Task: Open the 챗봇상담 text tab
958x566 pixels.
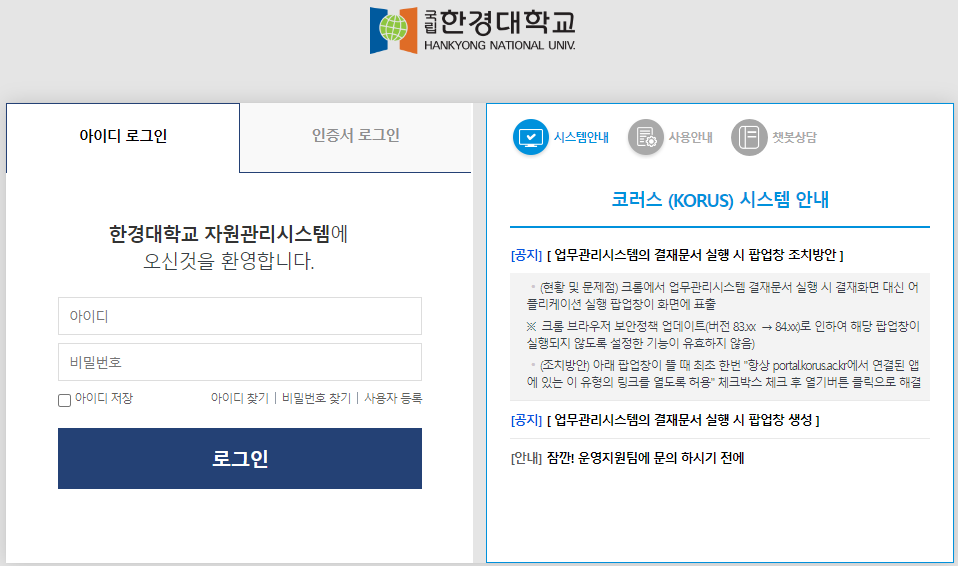Action: pyautogui.click(x=794, y=138)
